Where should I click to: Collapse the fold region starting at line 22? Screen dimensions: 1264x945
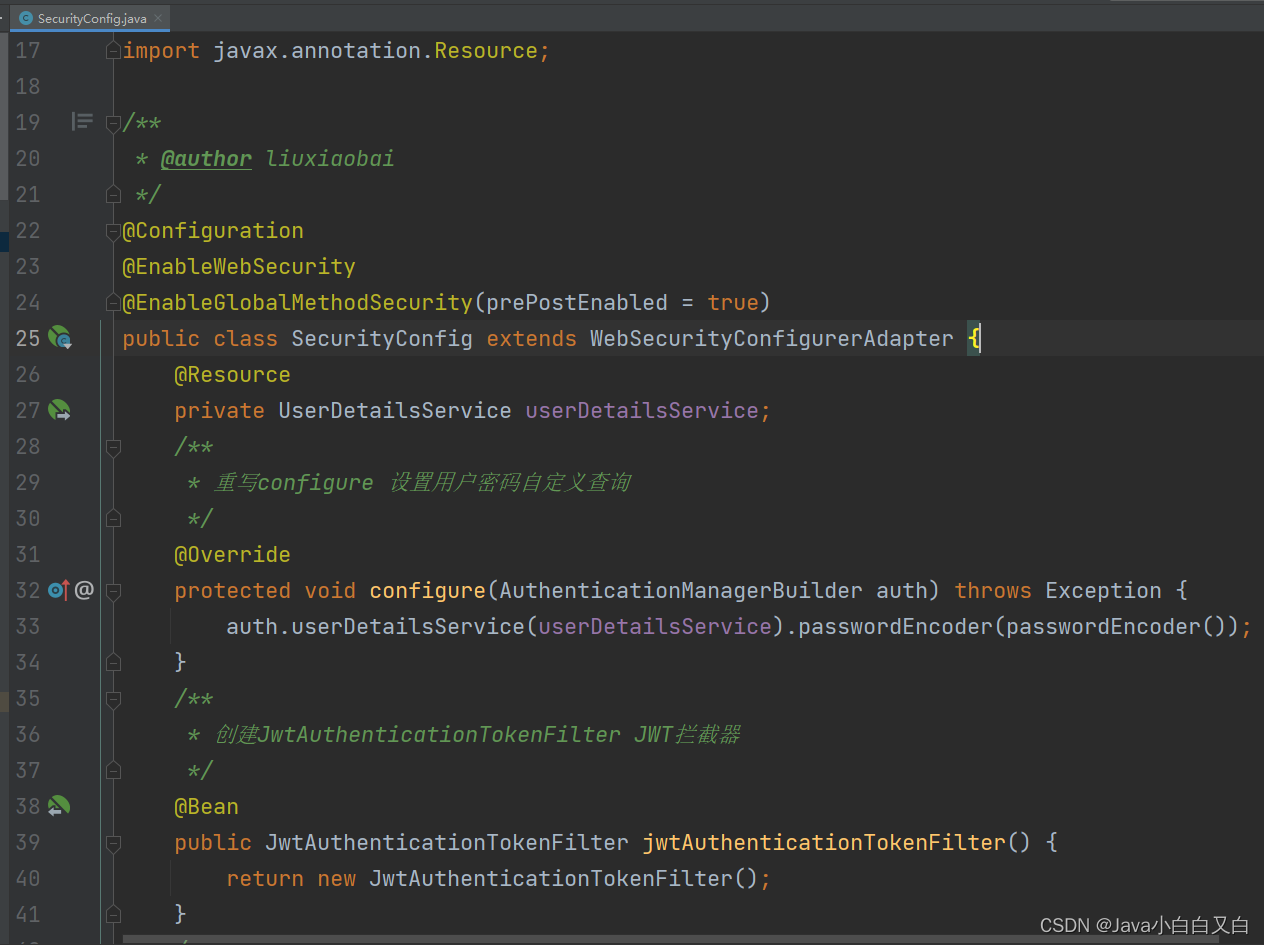click(x=113, y=230)
